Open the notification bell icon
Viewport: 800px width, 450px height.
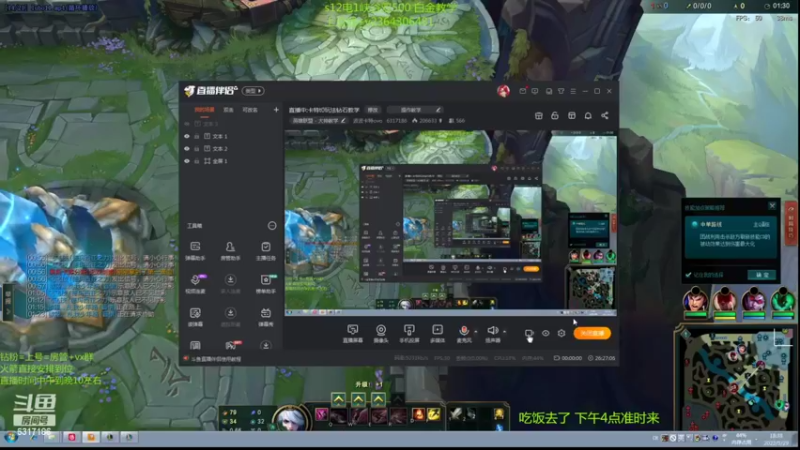(588, 116)
